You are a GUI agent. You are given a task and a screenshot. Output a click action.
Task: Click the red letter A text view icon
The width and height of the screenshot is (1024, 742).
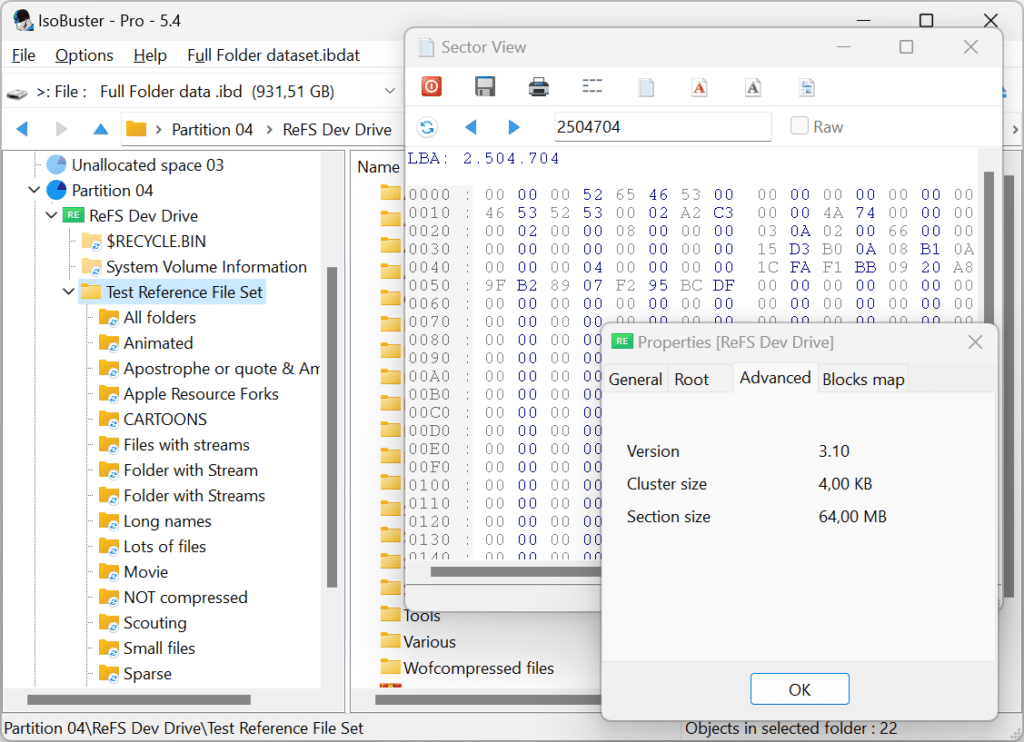point(699,88)
